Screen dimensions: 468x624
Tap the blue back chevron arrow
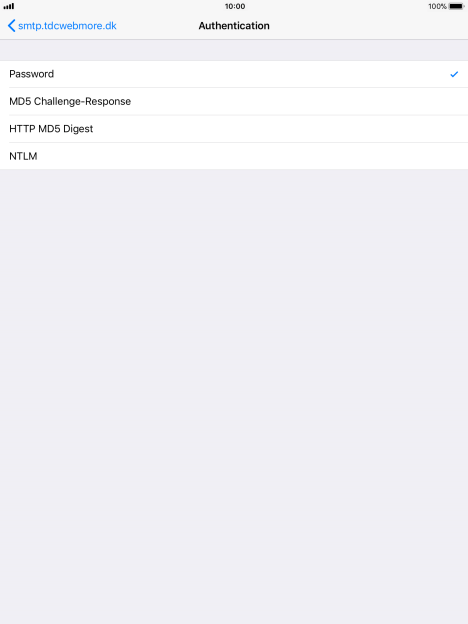(x=12, y=26)
